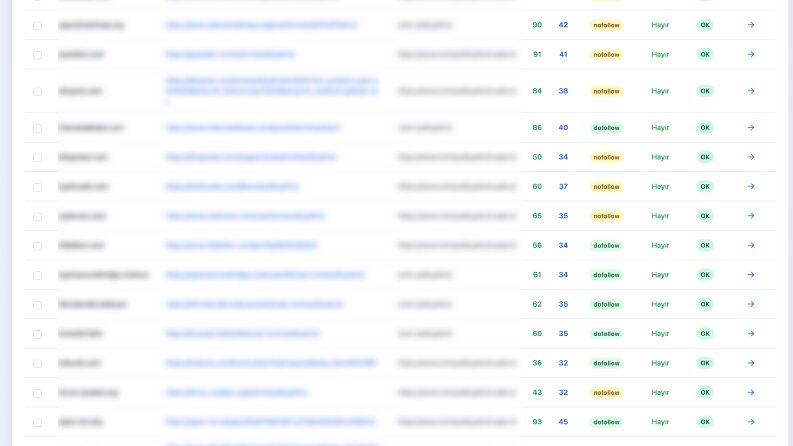The image size is (793, 446).
Task: Open arrow for row with scores 36 and 32
Action: [x=751, y=363]
